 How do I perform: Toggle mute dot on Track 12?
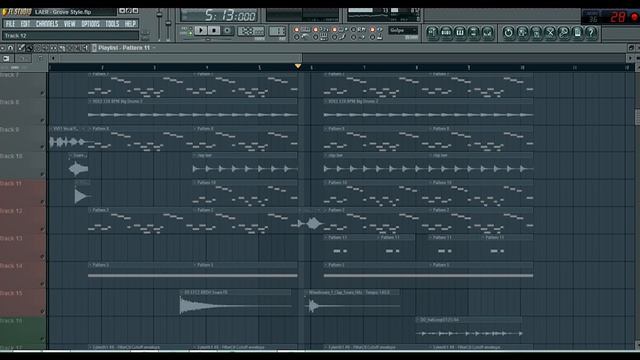tap(42, 229)
